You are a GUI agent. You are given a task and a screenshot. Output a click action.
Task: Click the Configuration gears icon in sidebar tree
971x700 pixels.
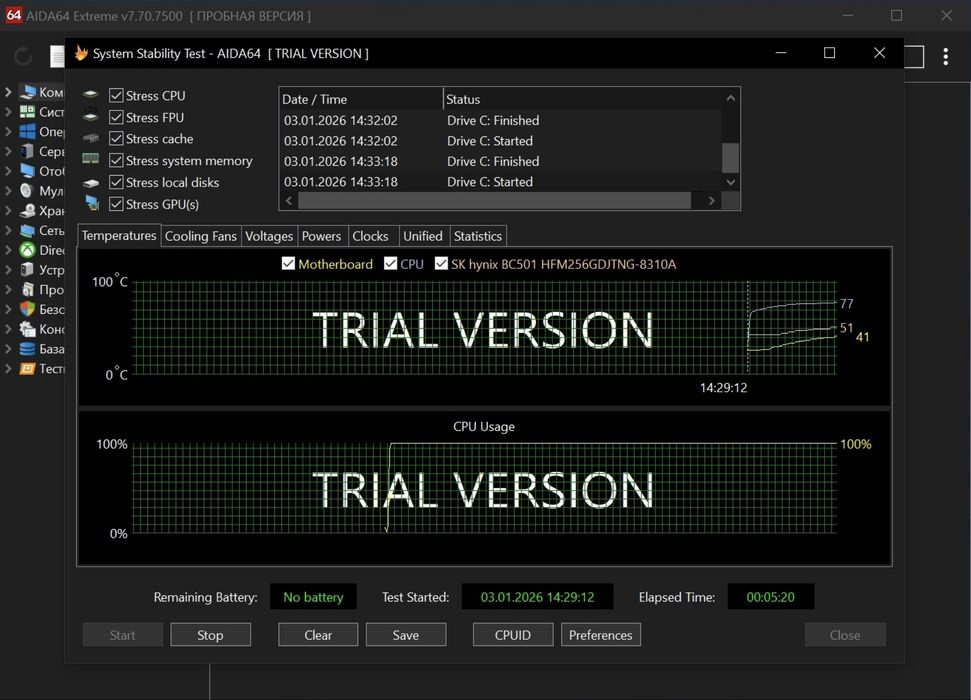click(27, 329)
